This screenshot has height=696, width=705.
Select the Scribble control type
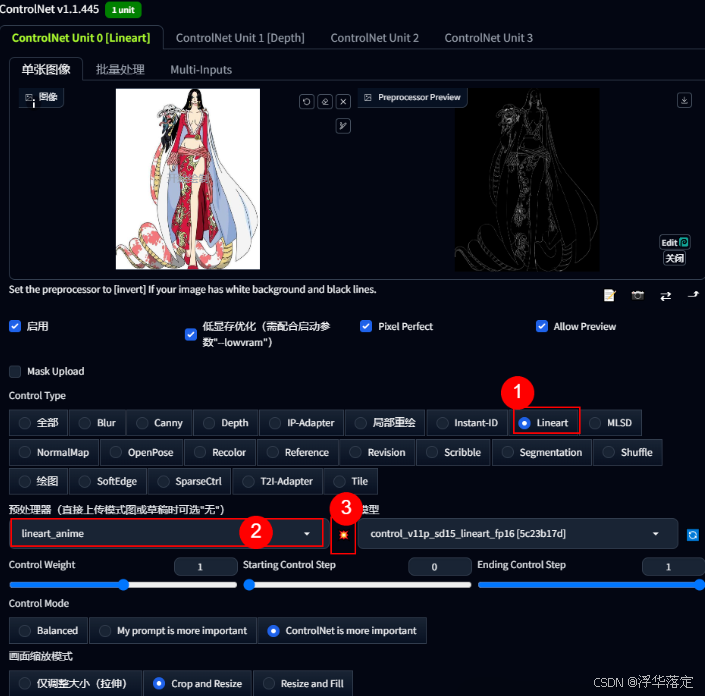click(453, 452)
